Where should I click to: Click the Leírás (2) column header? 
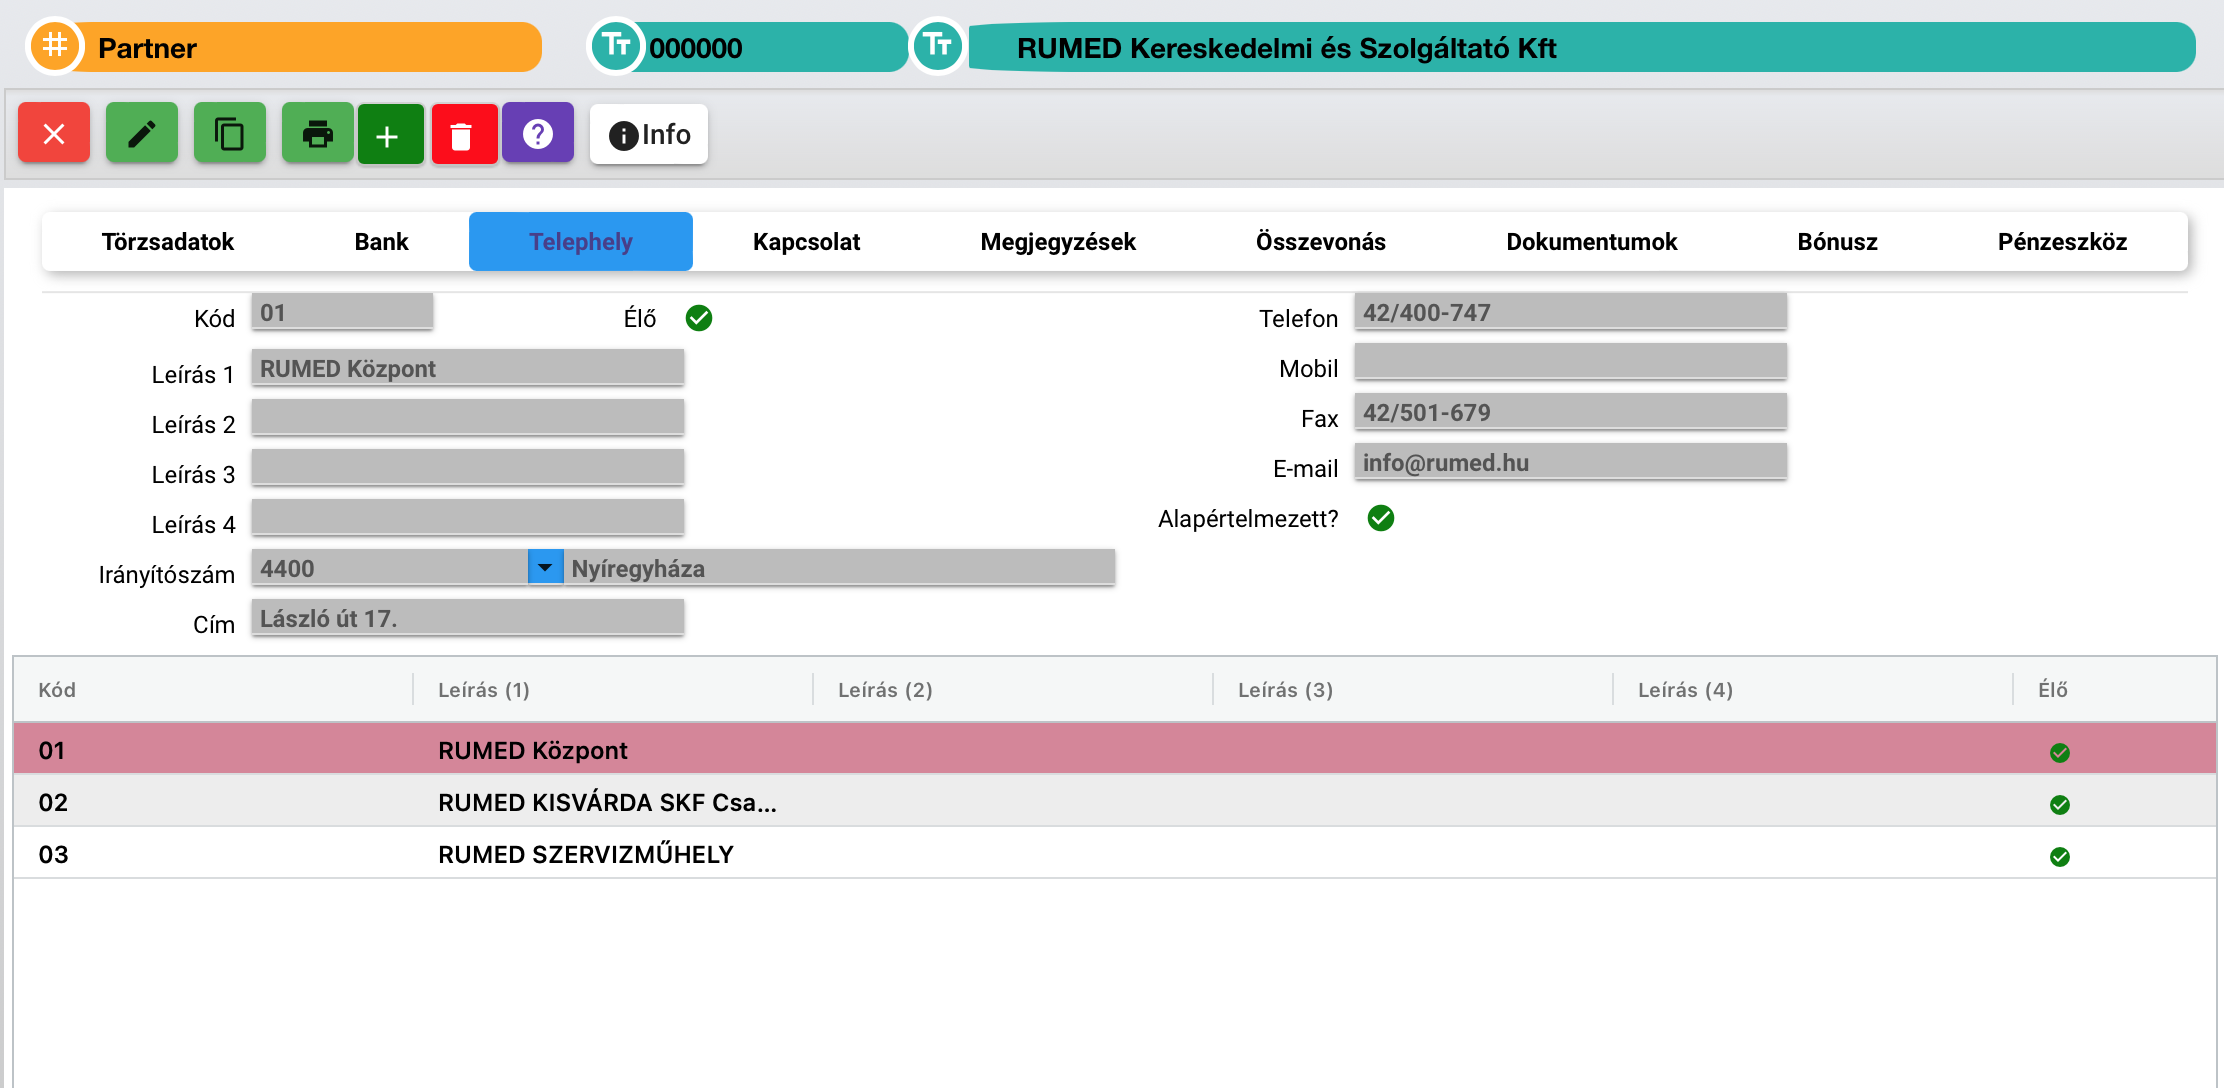click(1014, 690)
